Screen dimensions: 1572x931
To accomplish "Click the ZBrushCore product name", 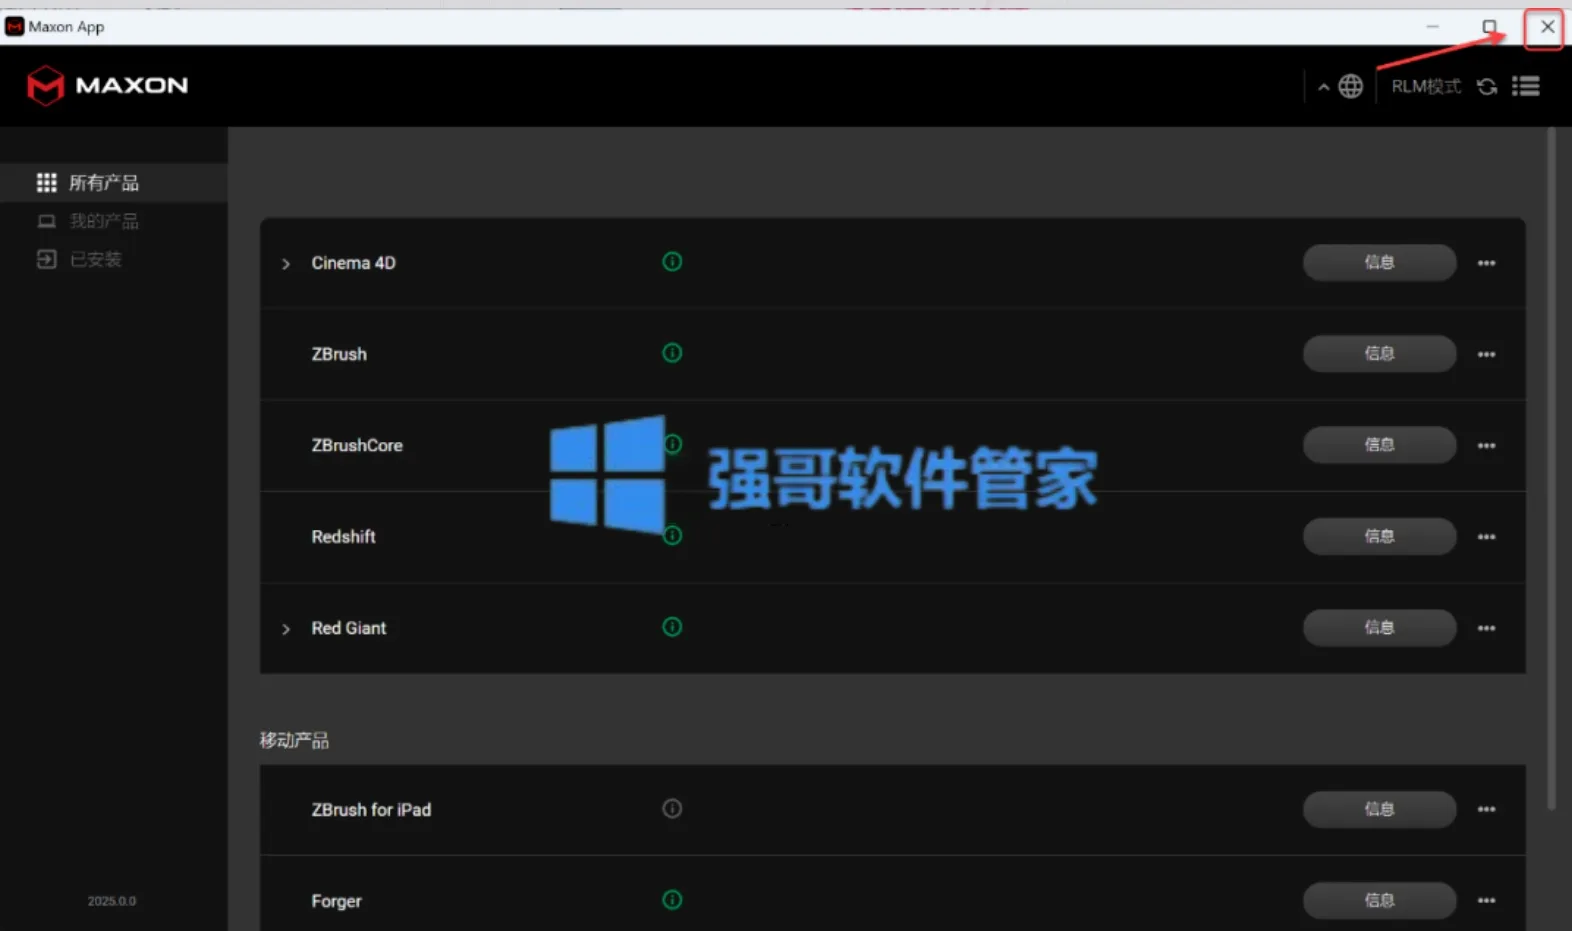I will pos(357,446).
